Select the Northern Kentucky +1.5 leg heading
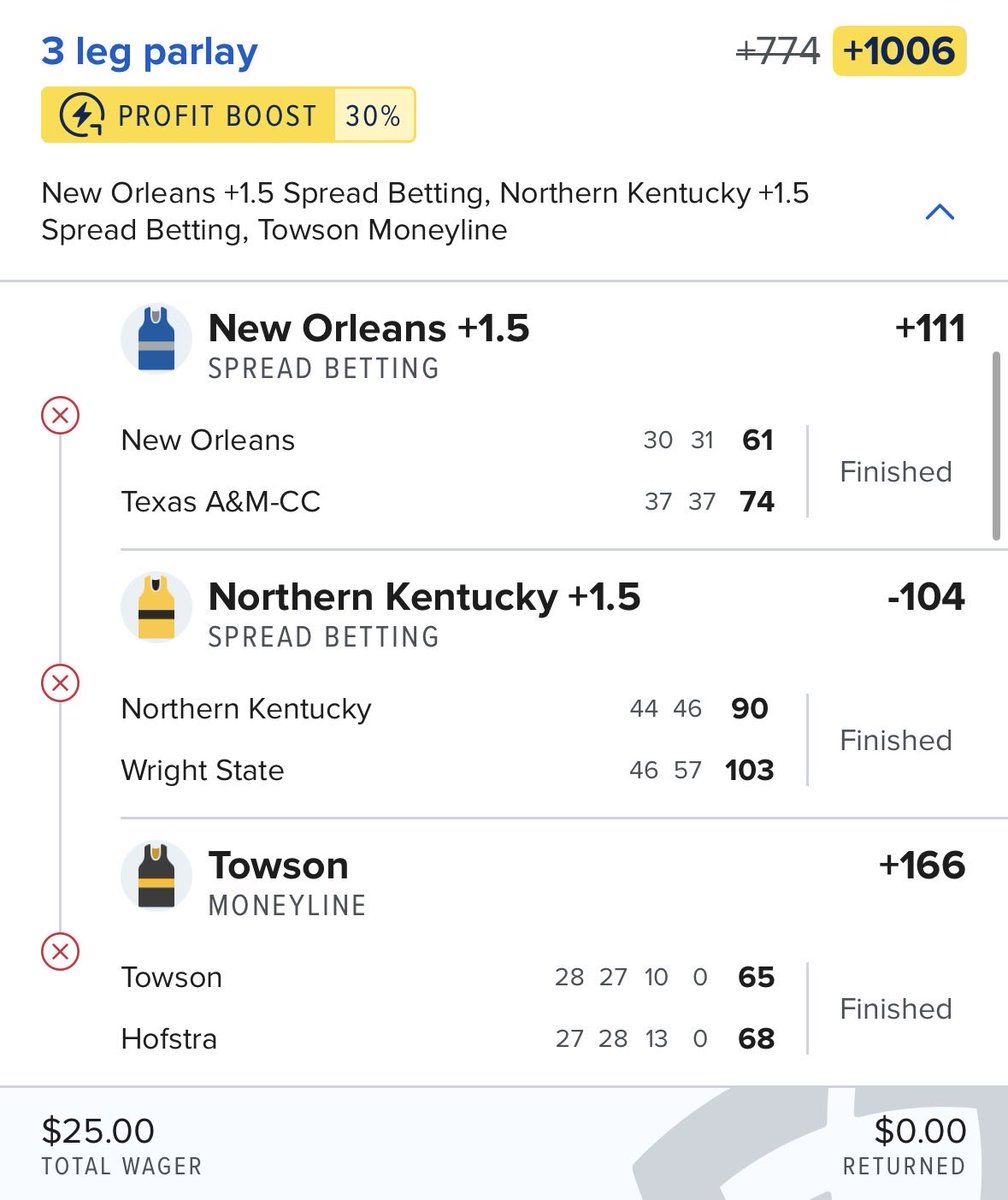This screenshot has height=1200, width=1008. point(423,597)
